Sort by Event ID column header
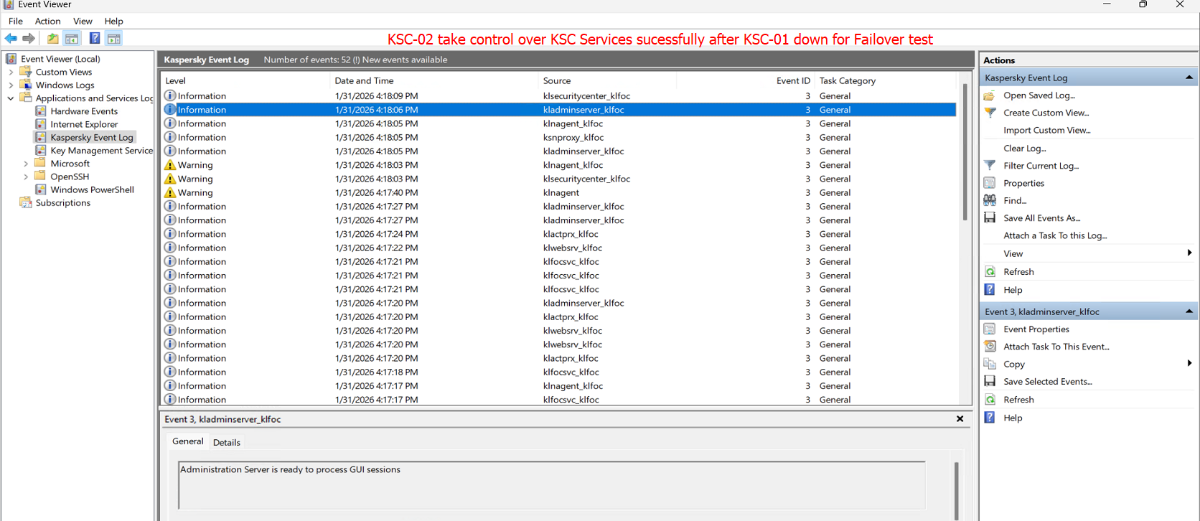The image size is (1200, 521). [746, 81]
